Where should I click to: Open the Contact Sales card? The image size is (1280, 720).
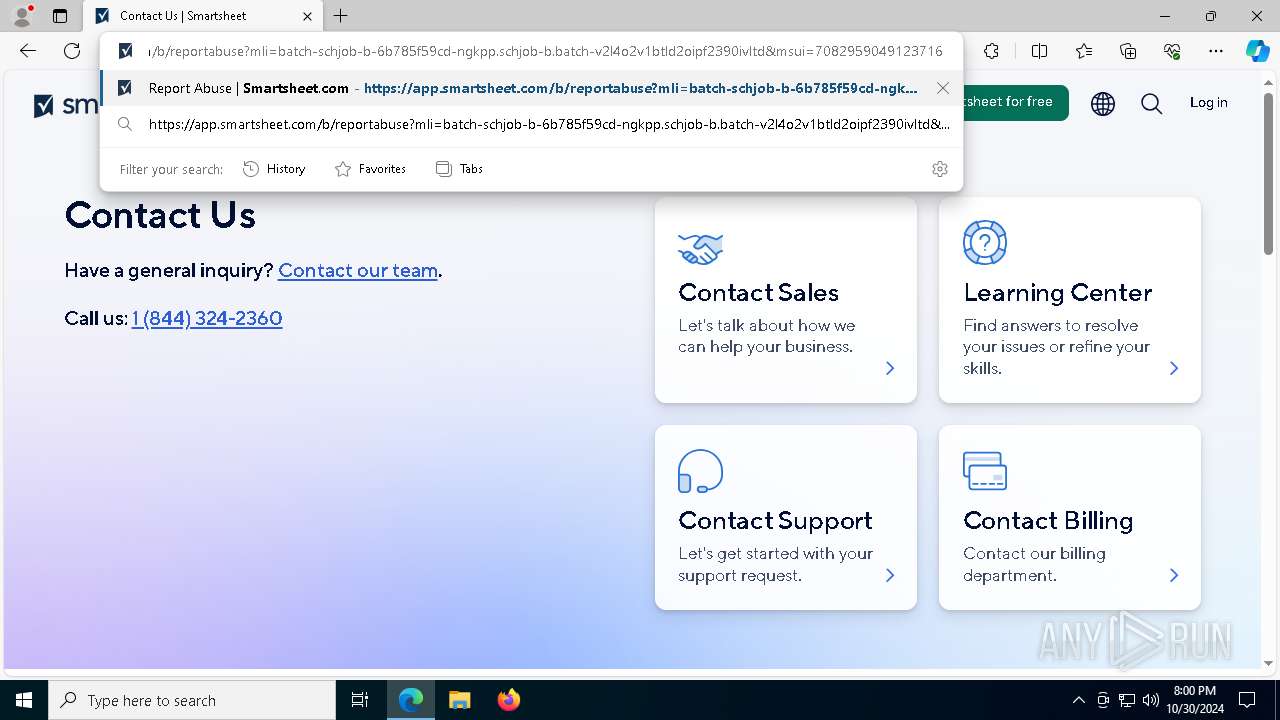pos(786,300)
